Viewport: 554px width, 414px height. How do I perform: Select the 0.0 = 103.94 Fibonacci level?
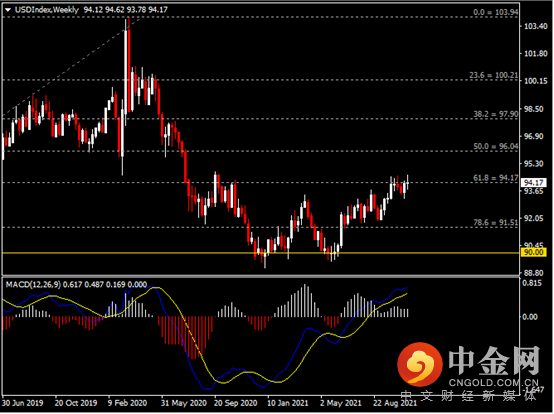496,12
